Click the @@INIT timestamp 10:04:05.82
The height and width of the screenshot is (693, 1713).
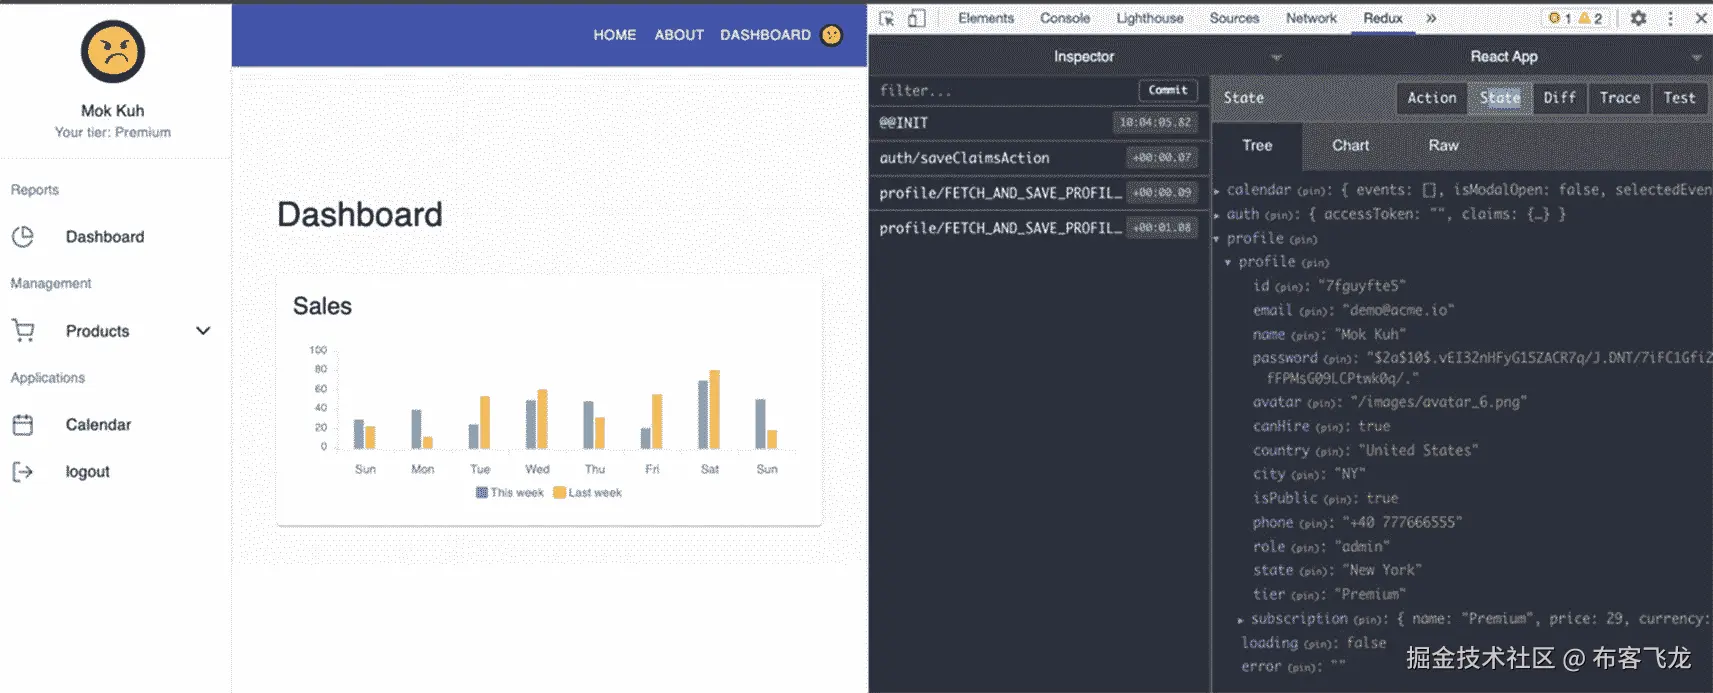1155,123
